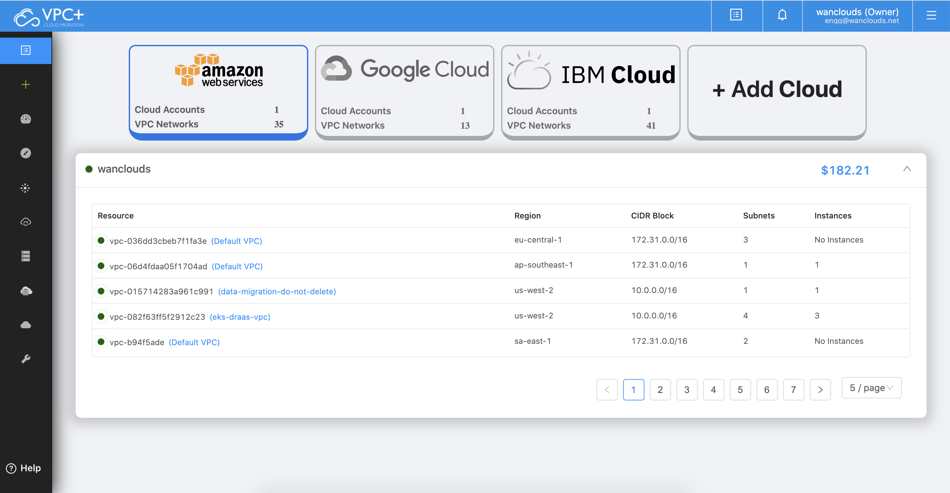Image resolution: width=950 pixels, height=493 pixels.
Task: Click the next page arrow
Action: point(820,390)
